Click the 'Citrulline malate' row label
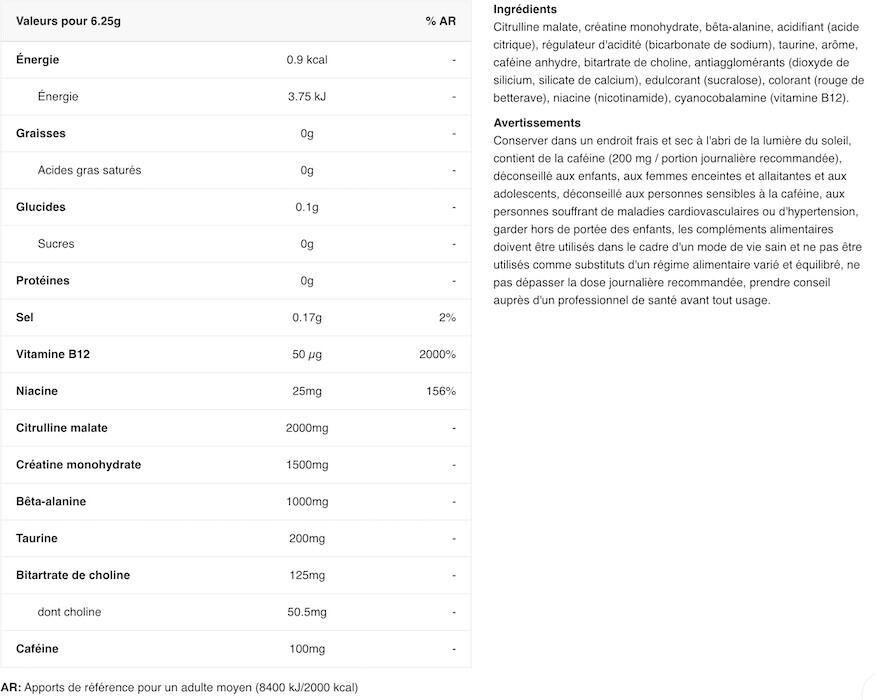Viewport: 876px width, 700px height. (x=62, y=428)
